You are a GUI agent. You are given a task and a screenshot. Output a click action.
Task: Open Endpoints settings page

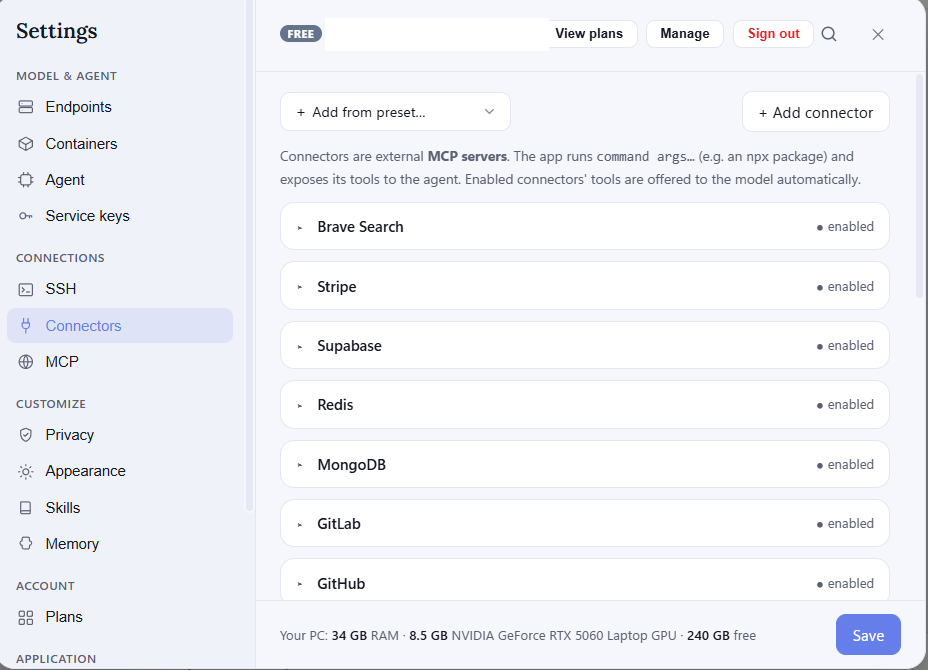tap(120, 107)
